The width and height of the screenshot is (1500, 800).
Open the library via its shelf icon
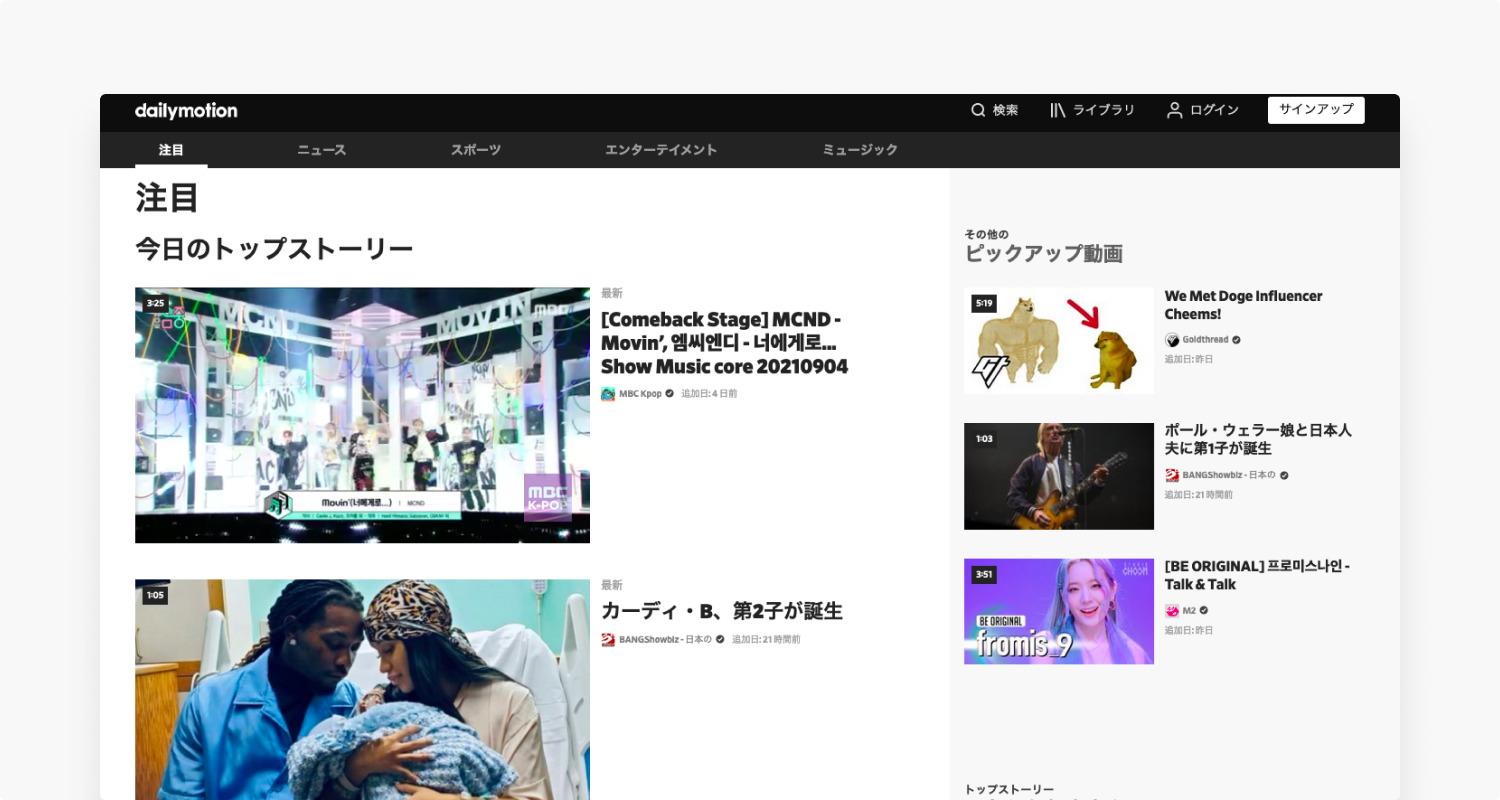[x=1057, y=110]
